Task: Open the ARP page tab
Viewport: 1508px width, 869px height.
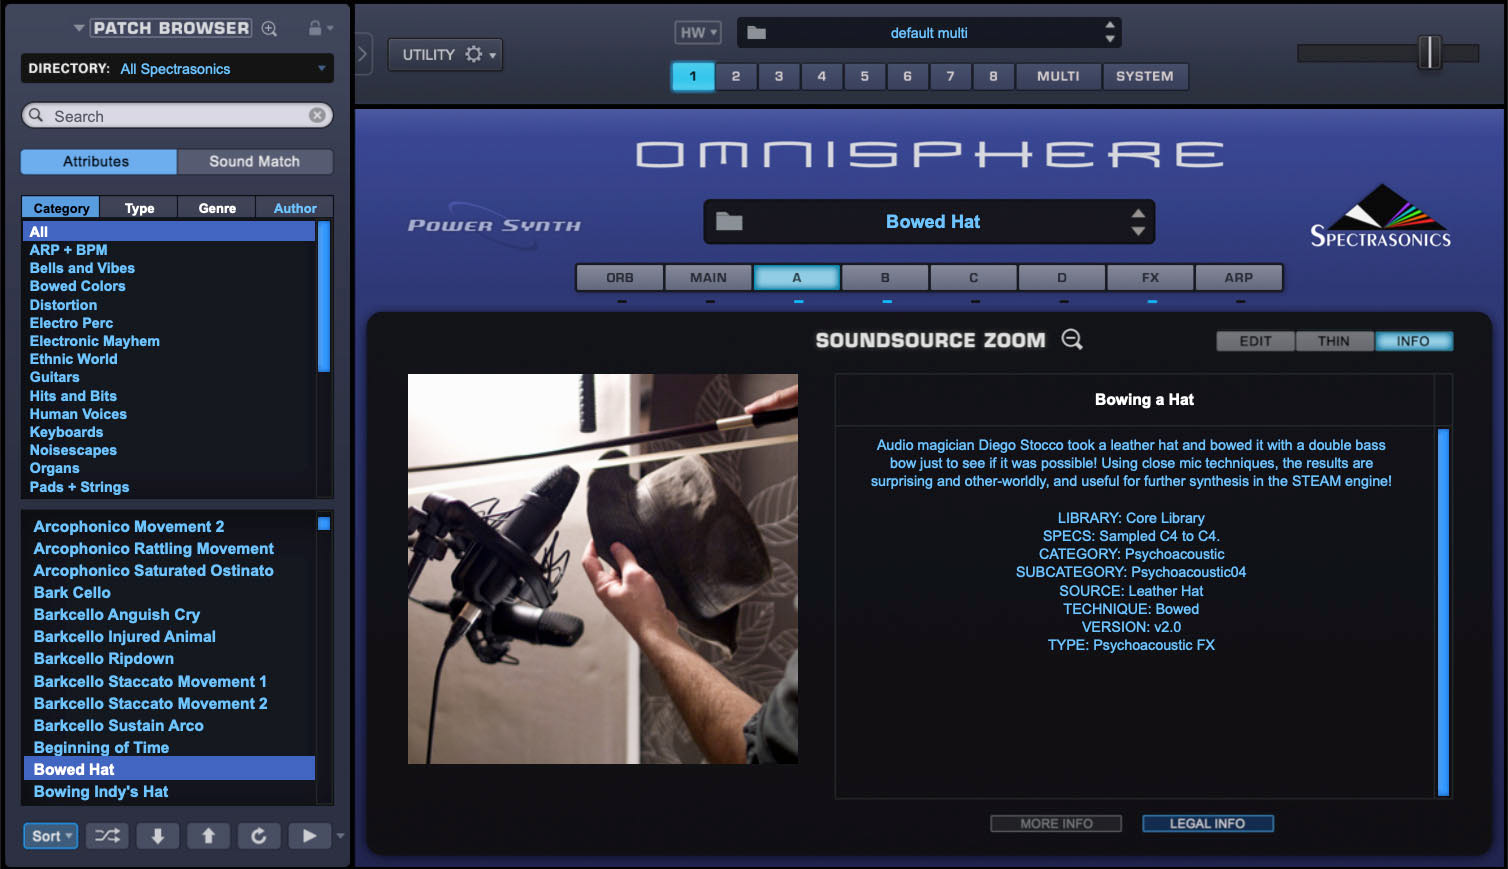Action: click(1238, 277)
